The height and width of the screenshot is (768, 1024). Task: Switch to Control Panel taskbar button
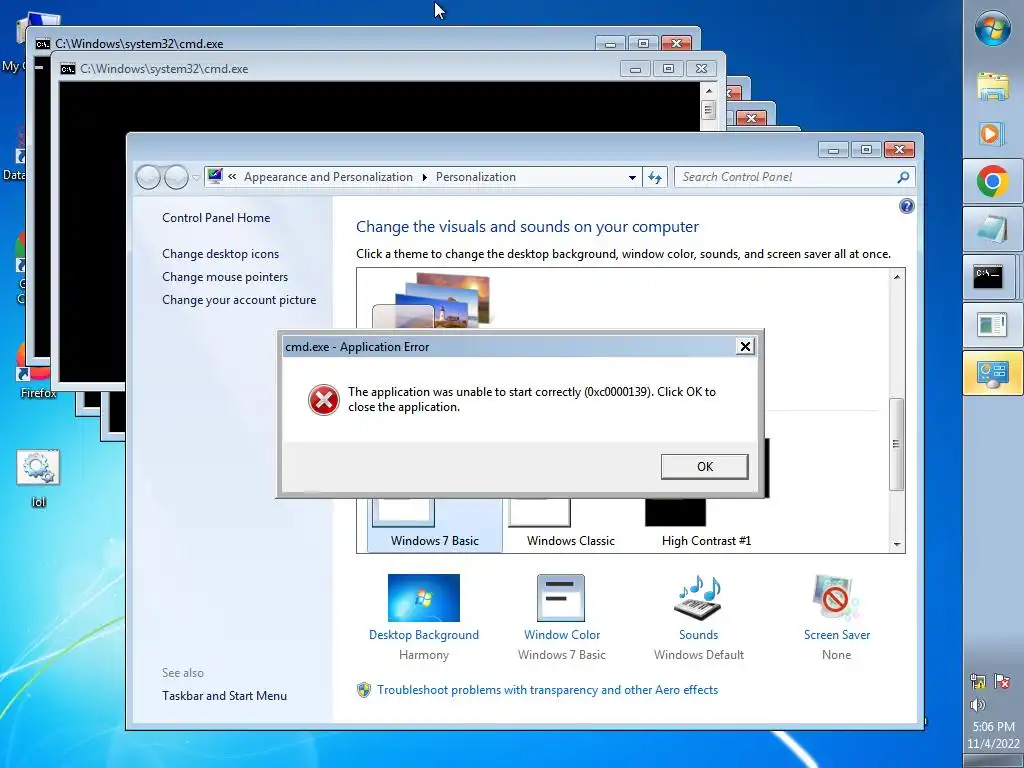pyautogui.click(x=993, y=373)
